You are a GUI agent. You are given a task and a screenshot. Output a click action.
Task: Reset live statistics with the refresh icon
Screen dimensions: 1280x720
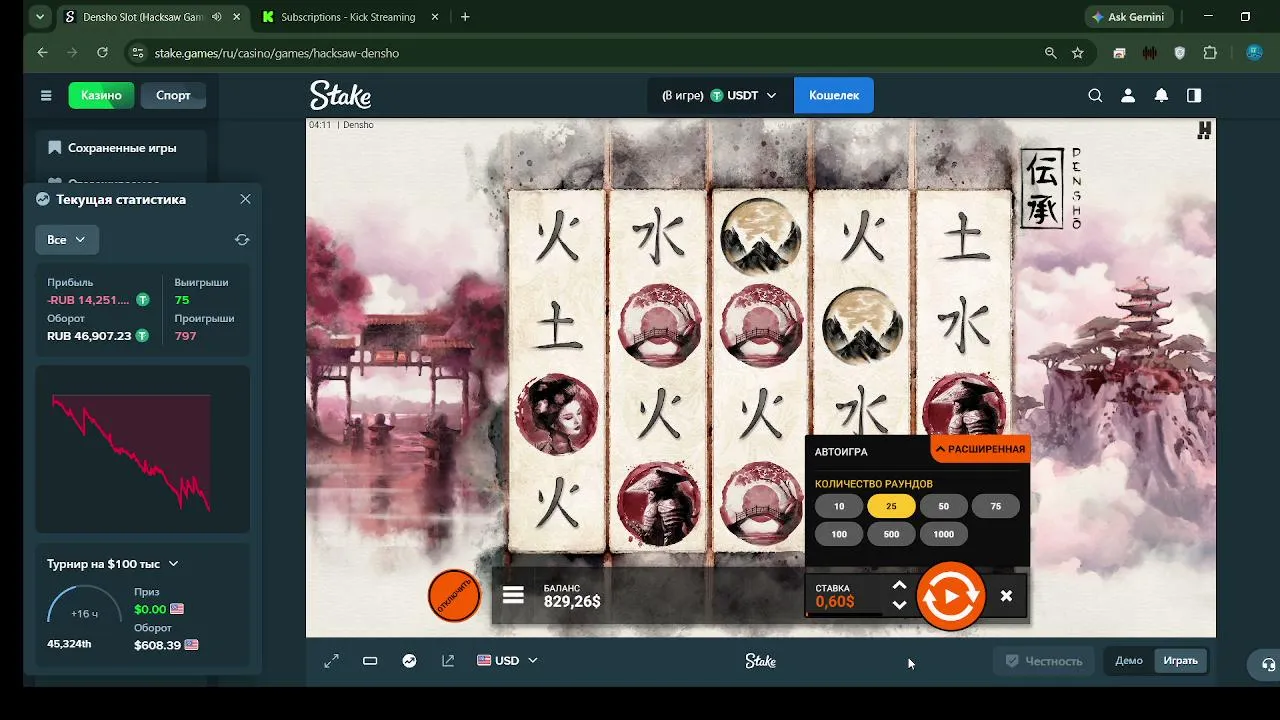(x=242, y=240)
